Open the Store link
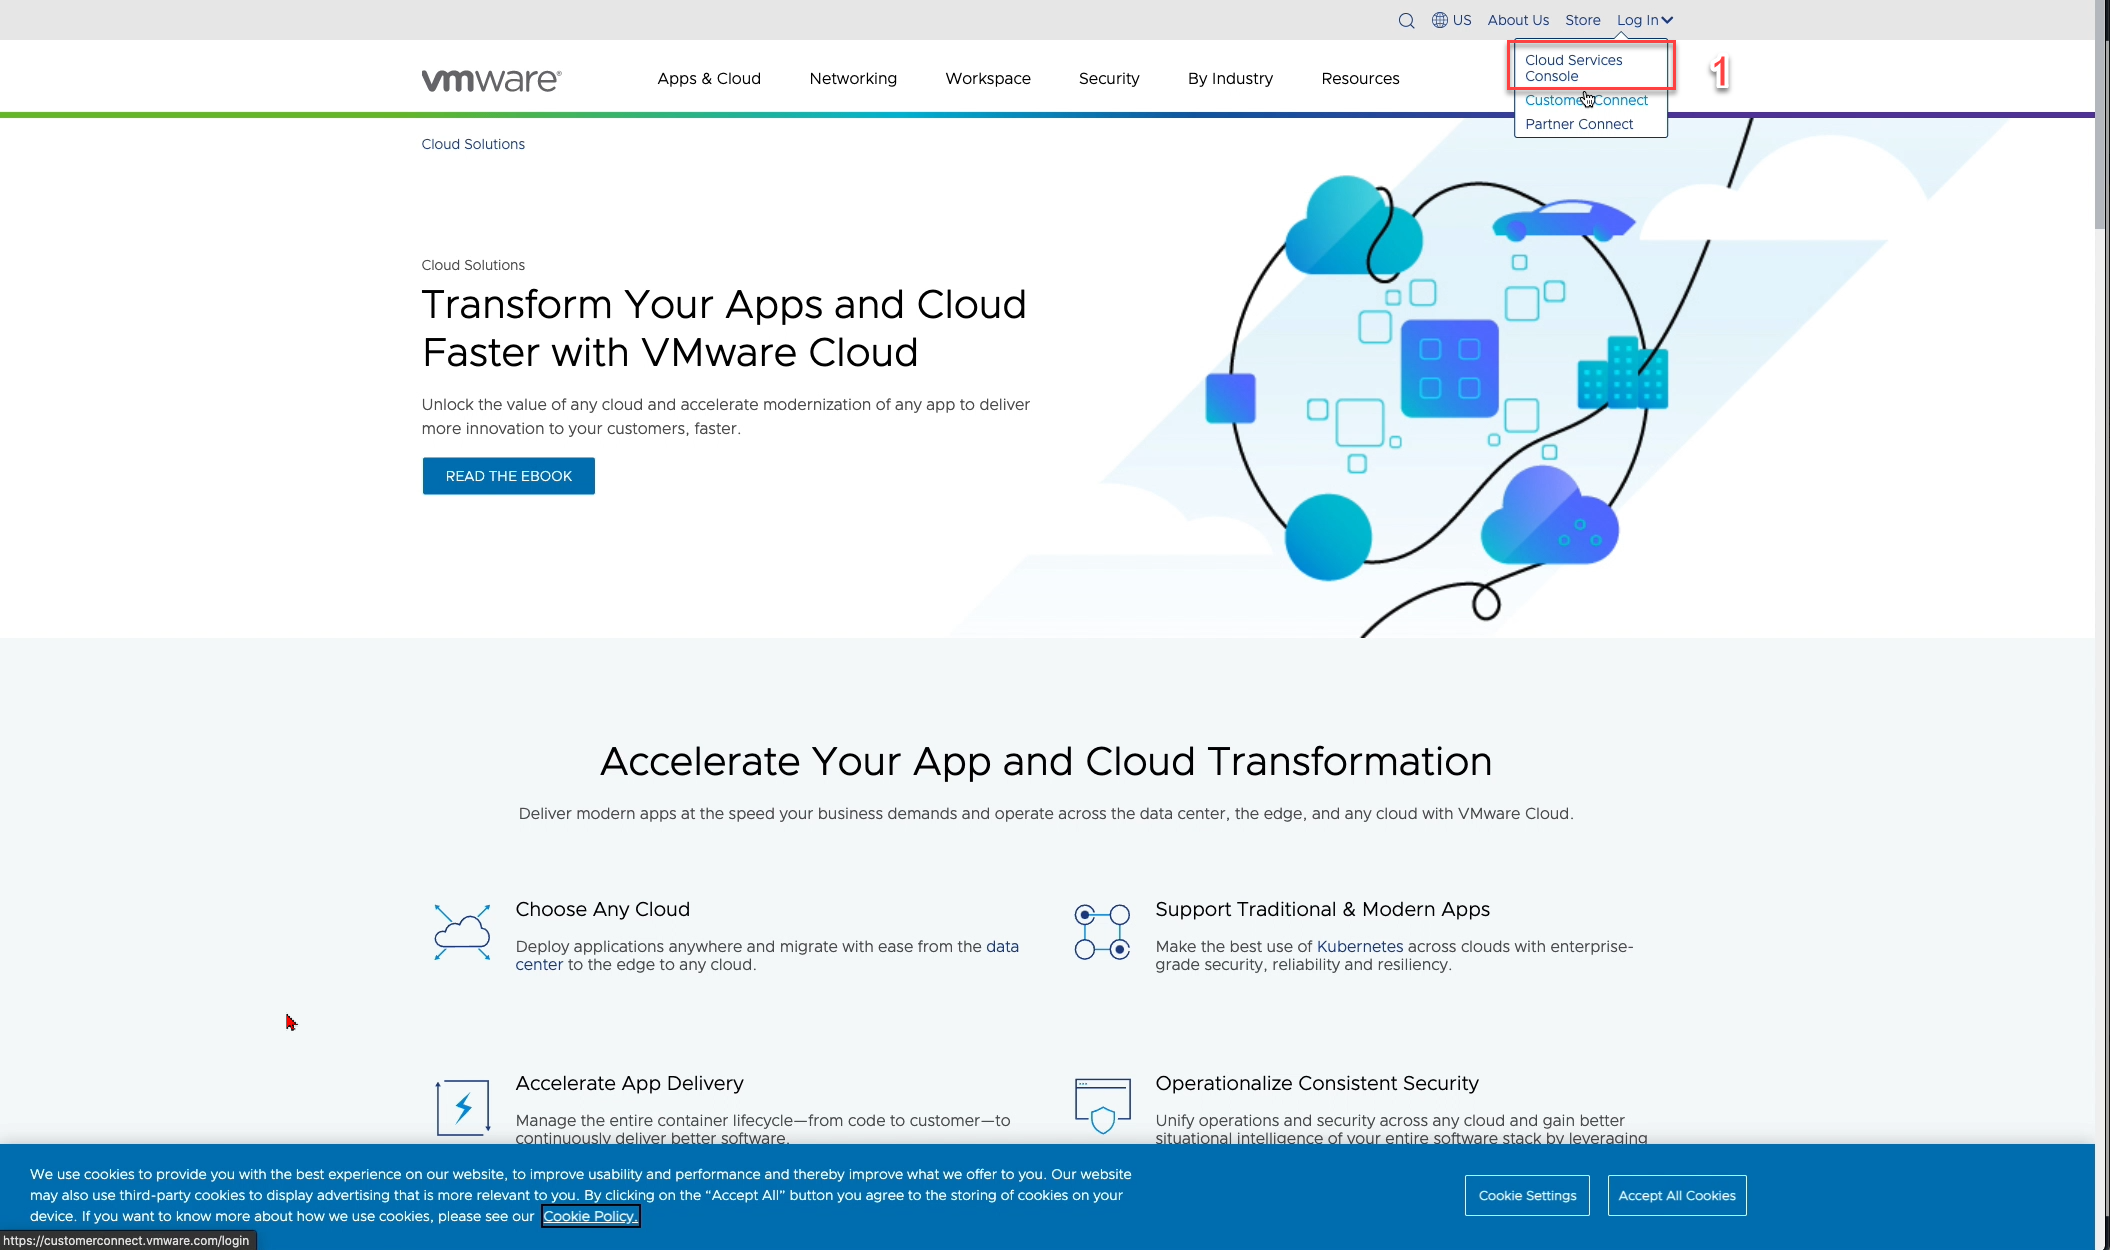 (x=1582, y=20)
